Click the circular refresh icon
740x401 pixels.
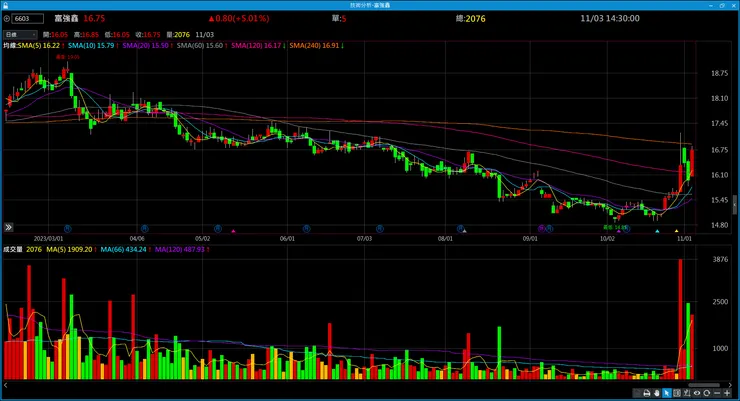(x=706, y=393)
